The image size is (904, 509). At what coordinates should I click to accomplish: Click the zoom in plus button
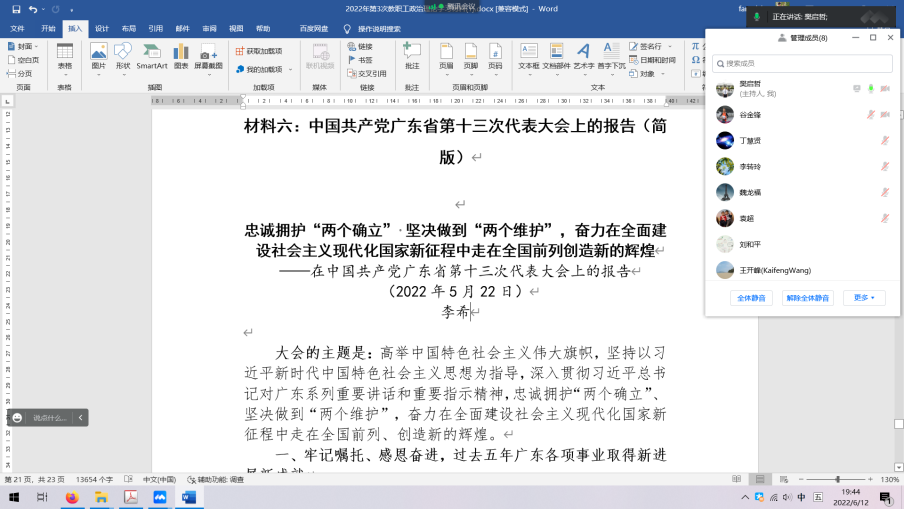[x=870, y=479]
